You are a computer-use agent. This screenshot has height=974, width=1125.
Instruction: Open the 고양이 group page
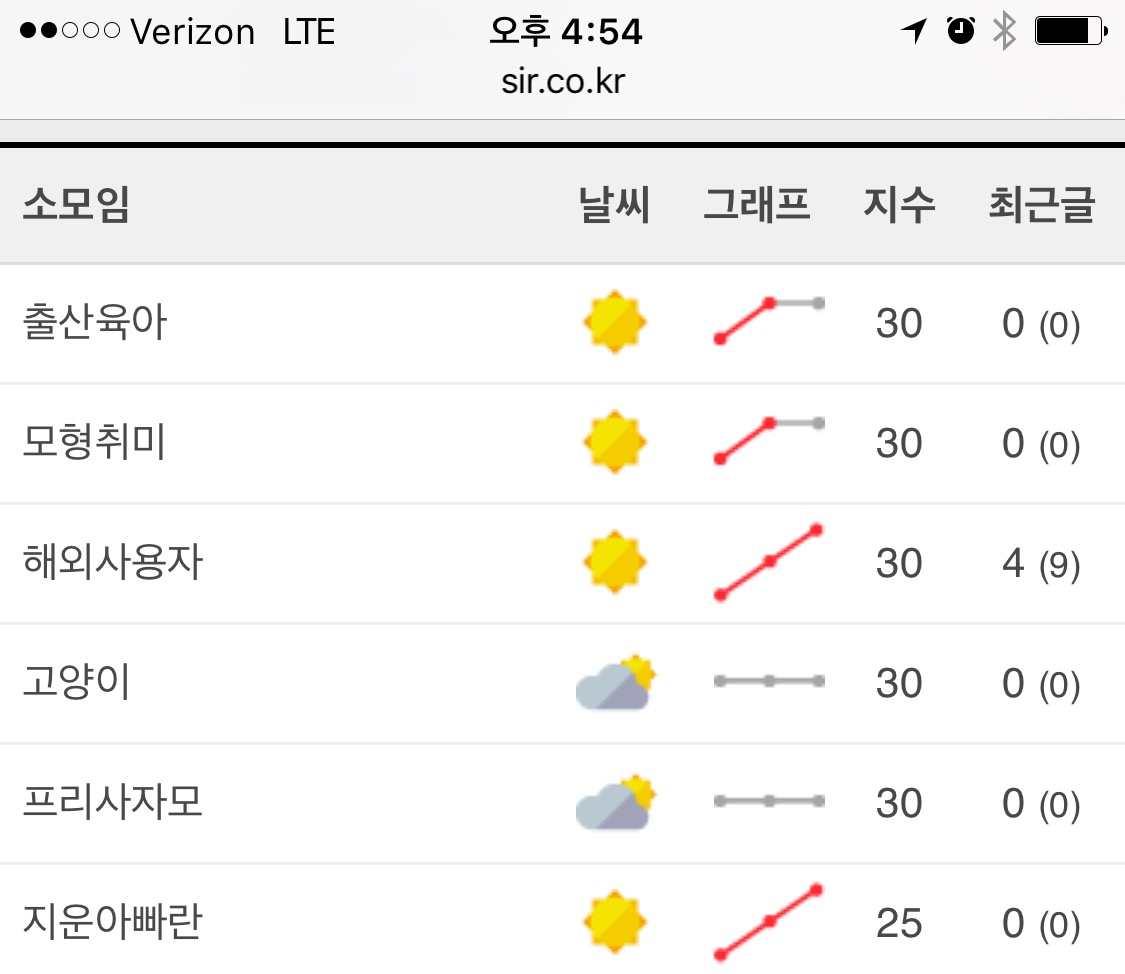click(77, 683)
